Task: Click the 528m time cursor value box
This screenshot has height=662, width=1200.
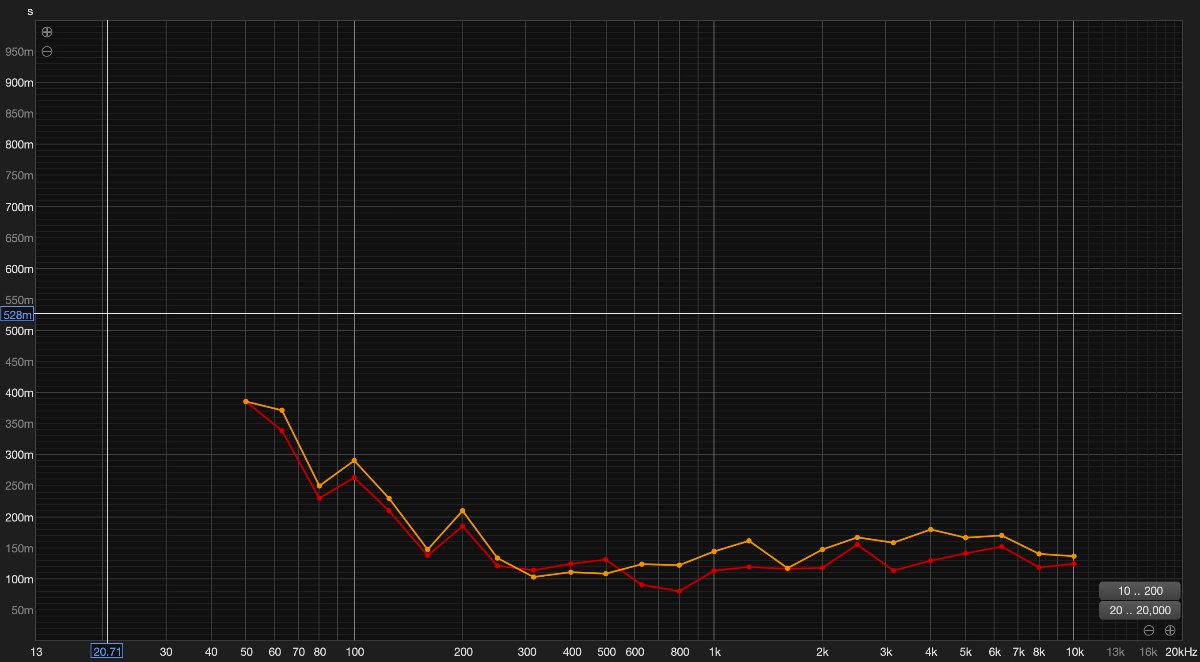Action: tap(18, 315)
